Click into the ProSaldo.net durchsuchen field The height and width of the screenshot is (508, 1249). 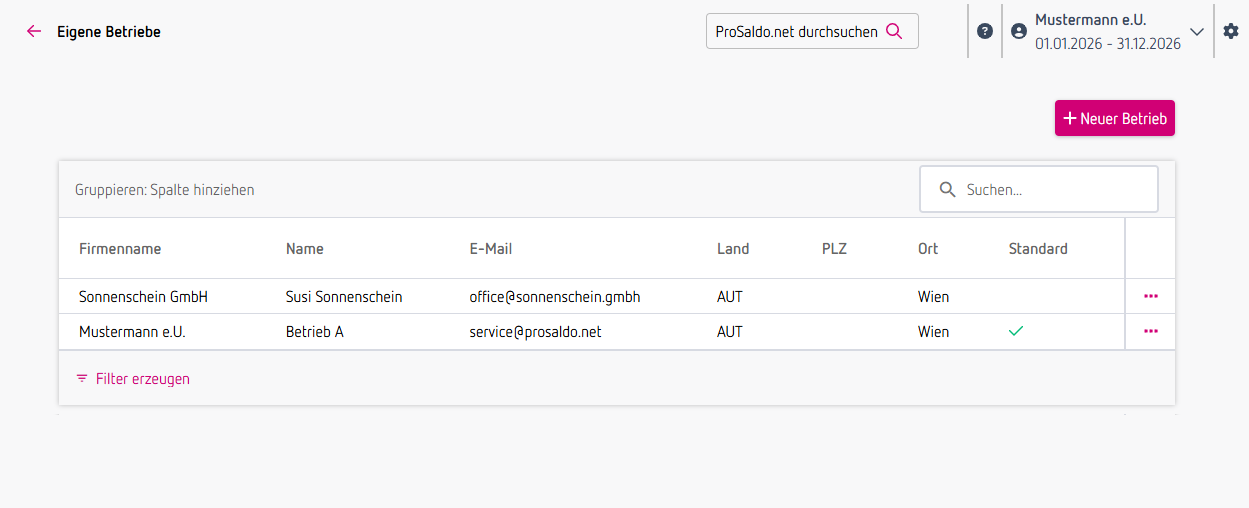point(795,31)
